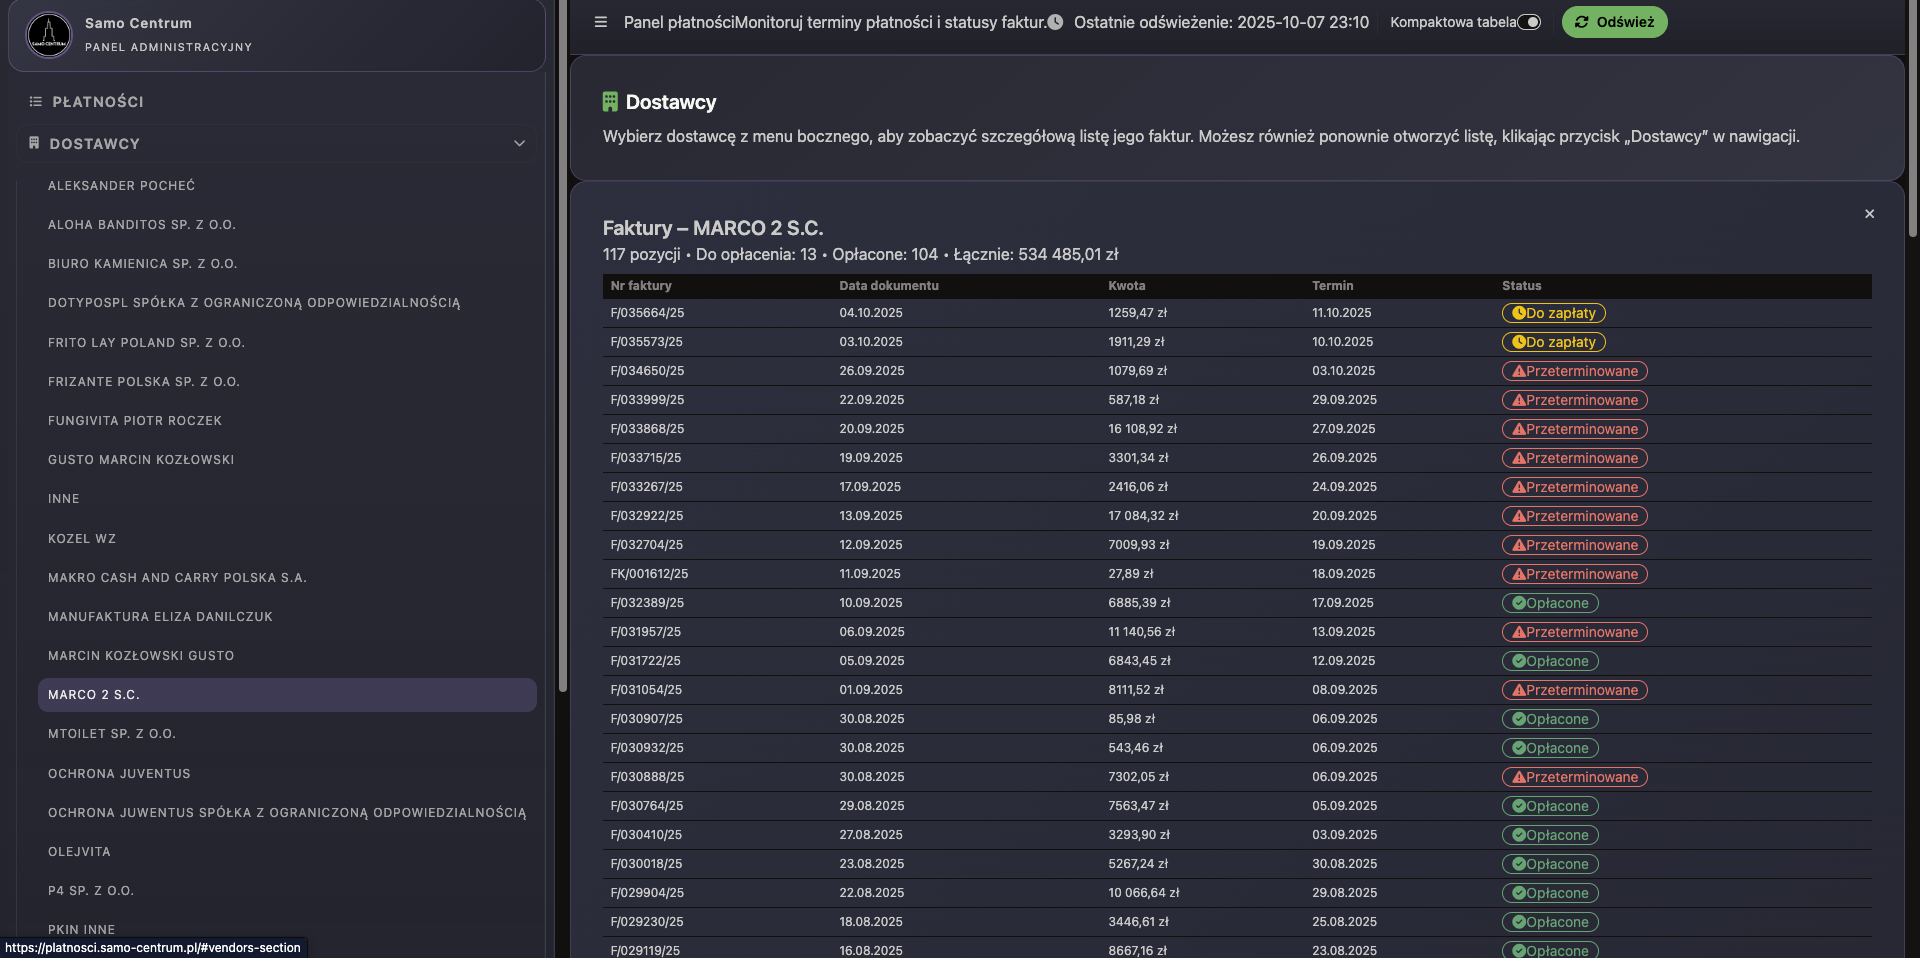
Task: Click the green building icon by Dostawcy heading
Action: pyautogui.click(x=610, y=102)
